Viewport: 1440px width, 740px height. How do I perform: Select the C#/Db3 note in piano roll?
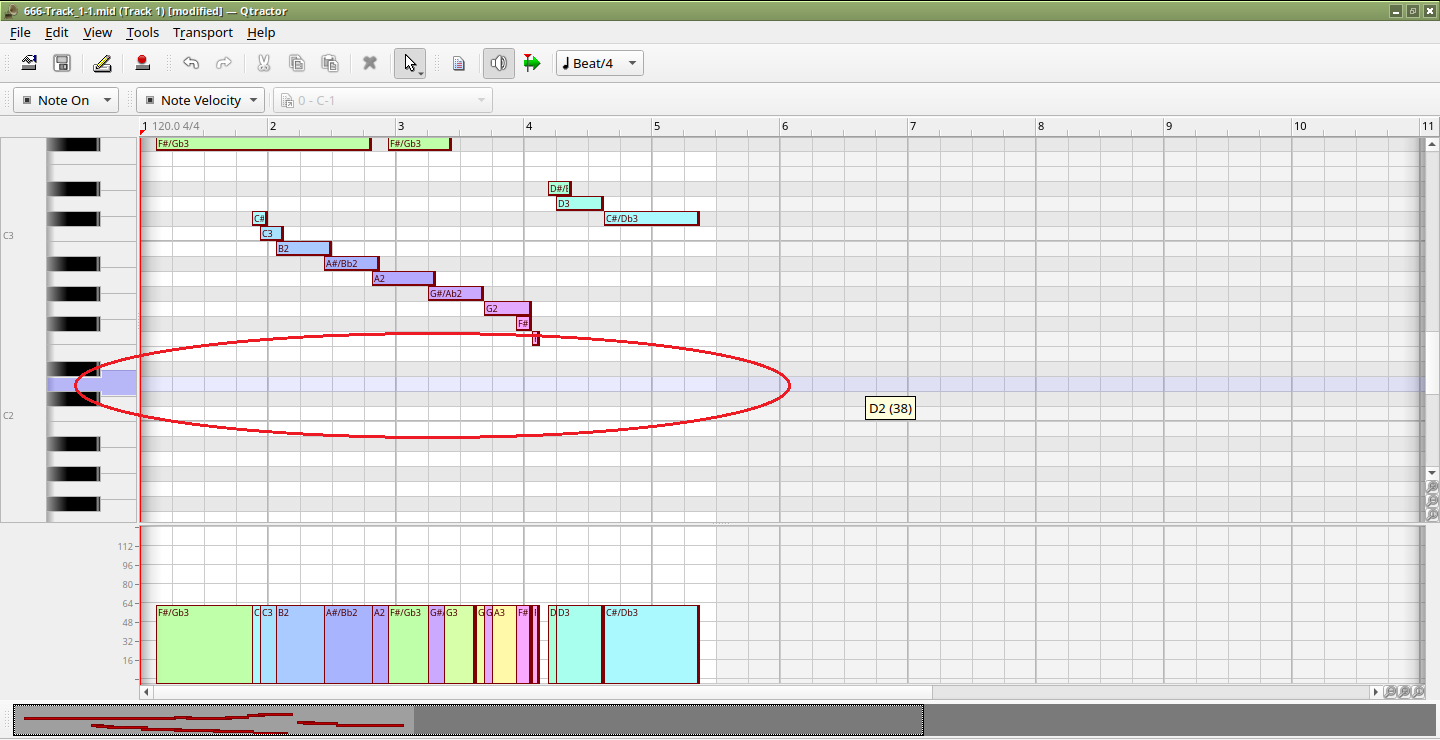(652, 218)
